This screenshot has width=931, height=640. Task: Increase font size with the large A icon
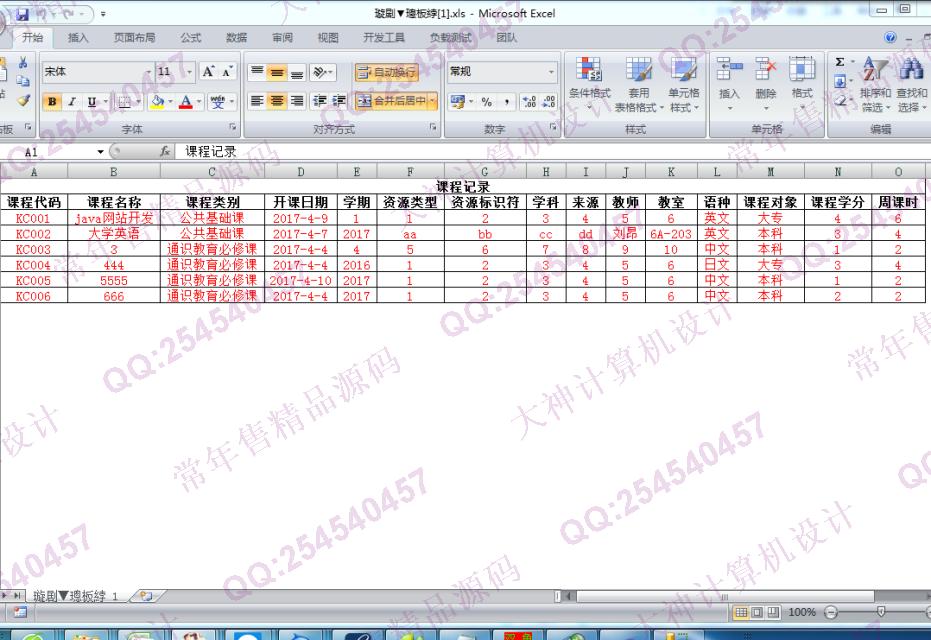point(208,72)
